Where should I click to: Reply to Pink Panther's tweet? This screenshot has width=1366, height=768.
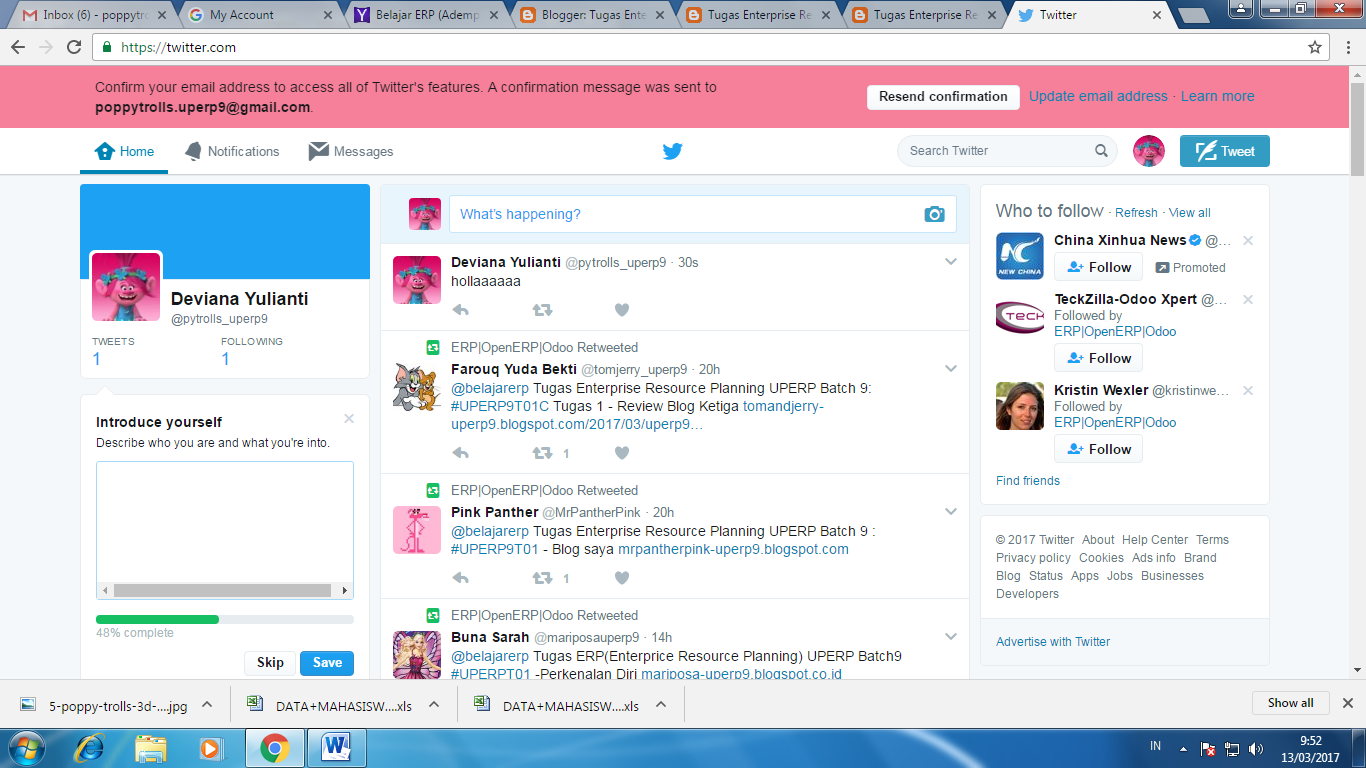pos(461,578)
